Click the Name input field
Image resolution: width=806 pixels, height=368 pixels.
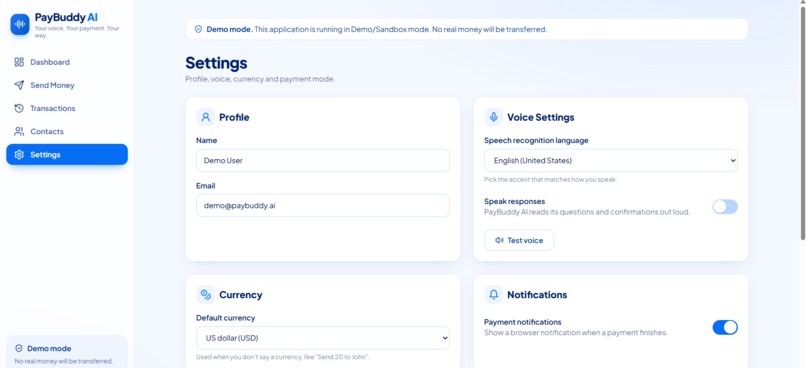click(323, 160)
